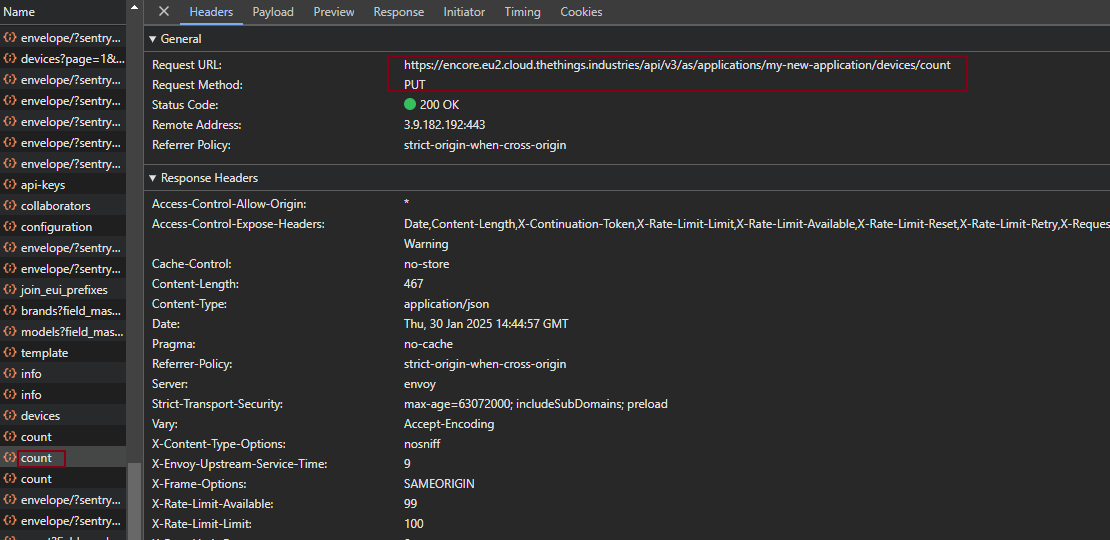The width and height of the screenshot is (1110, 540).
Task: Click the Strict-Transport-Security max-age value
Action: [x=535, y=404]
